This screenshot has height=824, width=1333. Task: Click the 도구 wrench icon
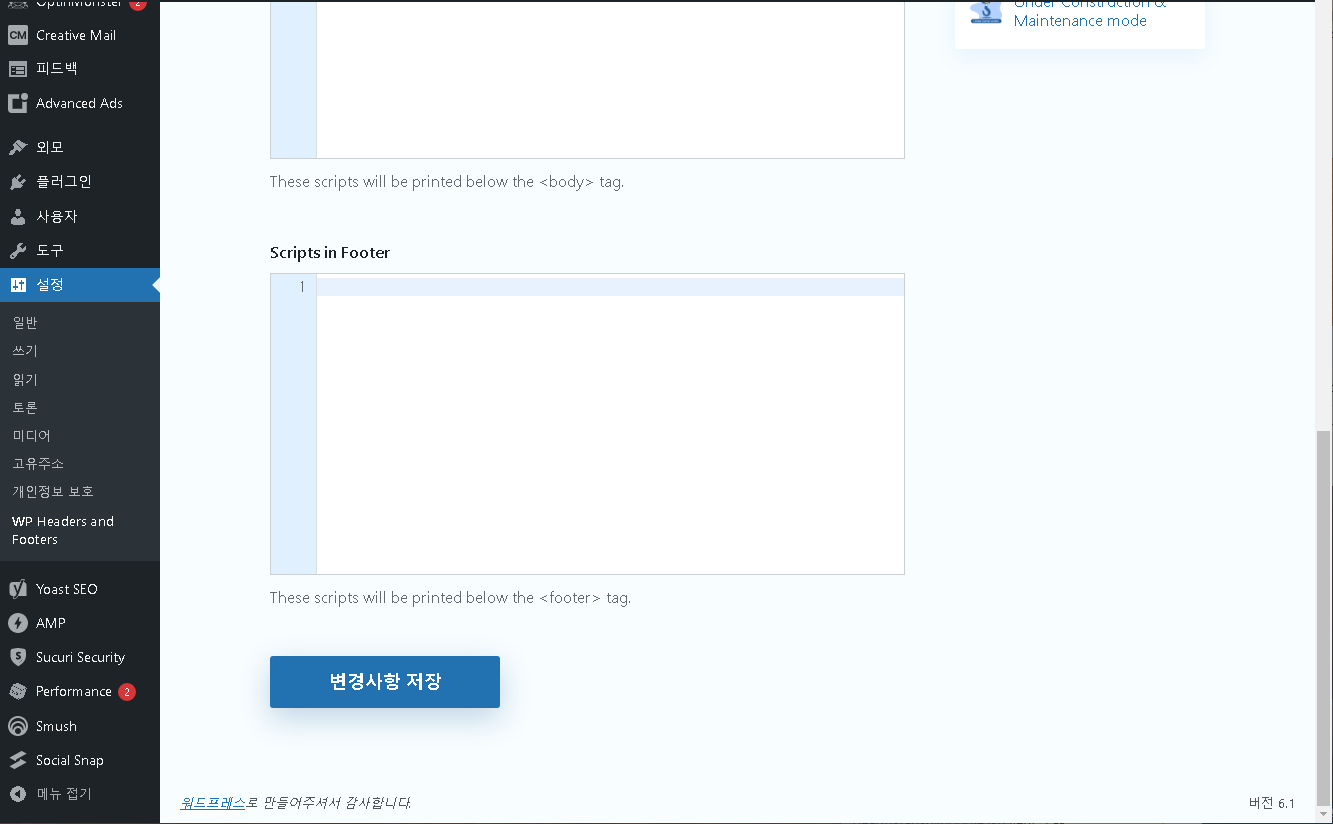[17, 250]
